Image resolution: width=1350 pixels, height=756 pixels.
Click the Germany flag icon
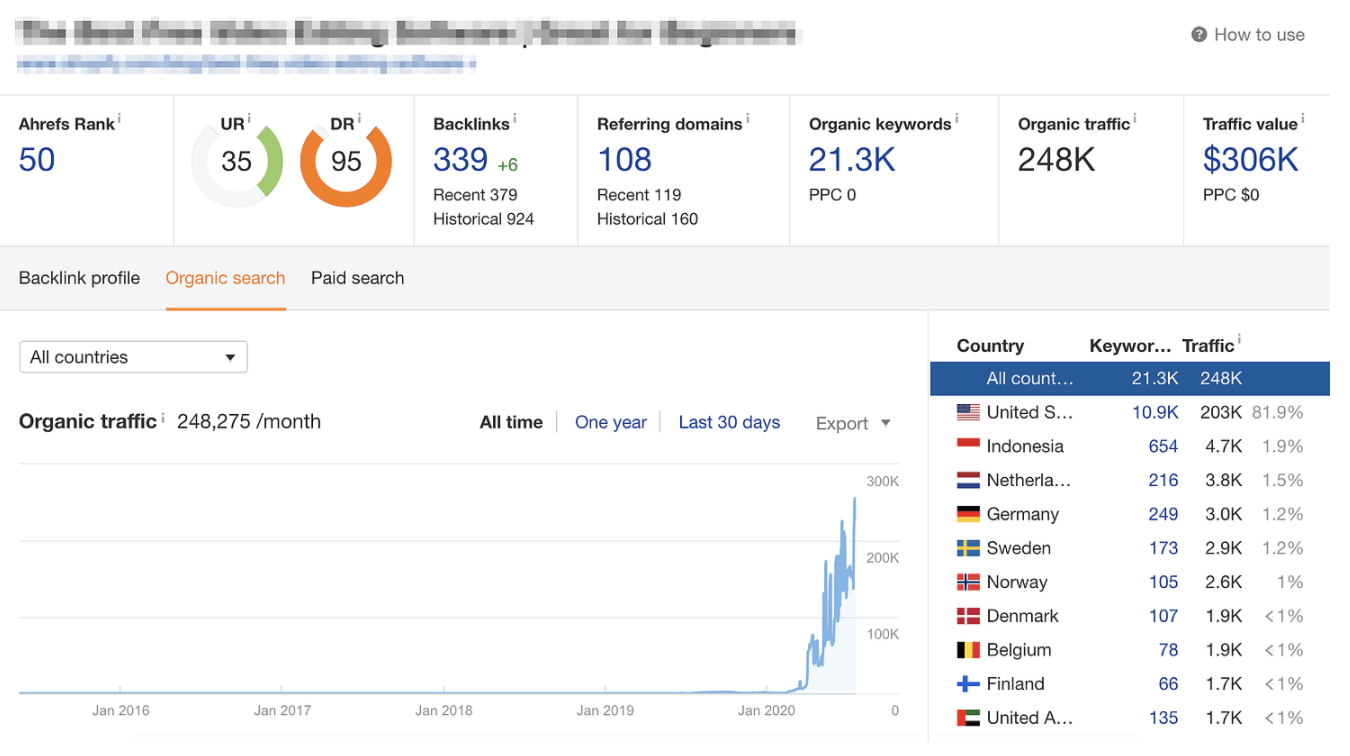968,514
